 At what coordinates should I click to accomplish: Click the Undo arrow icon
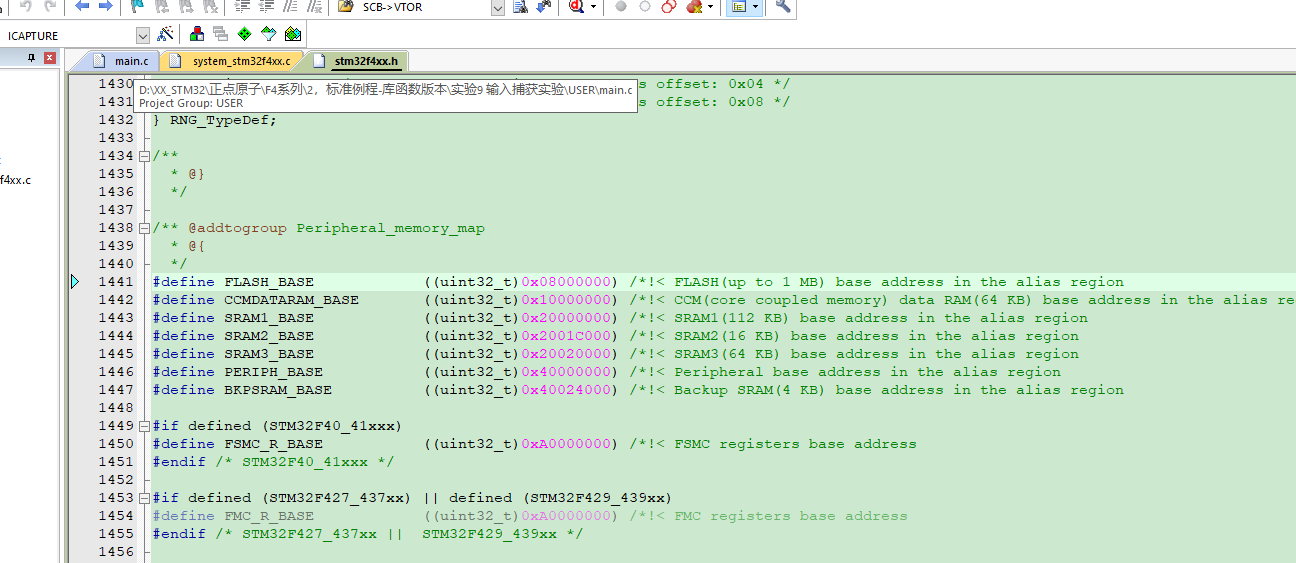click(26, 6)
